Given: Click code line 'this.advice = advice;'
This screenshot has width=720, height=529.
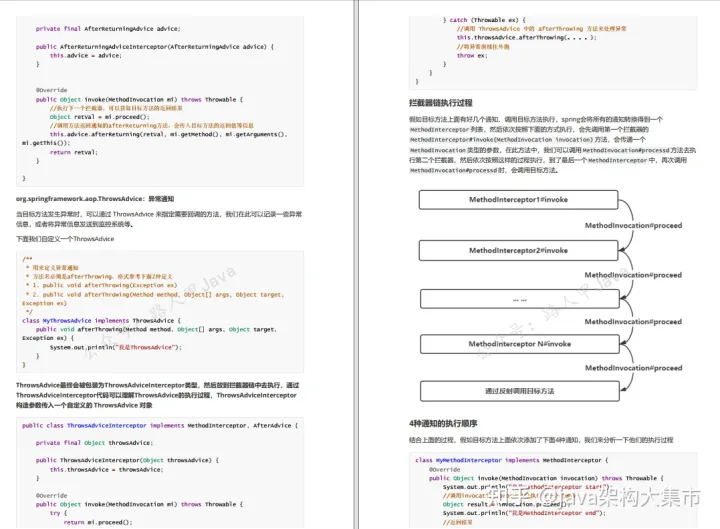Looking at the screenshot, I should (x=85, y=55).
